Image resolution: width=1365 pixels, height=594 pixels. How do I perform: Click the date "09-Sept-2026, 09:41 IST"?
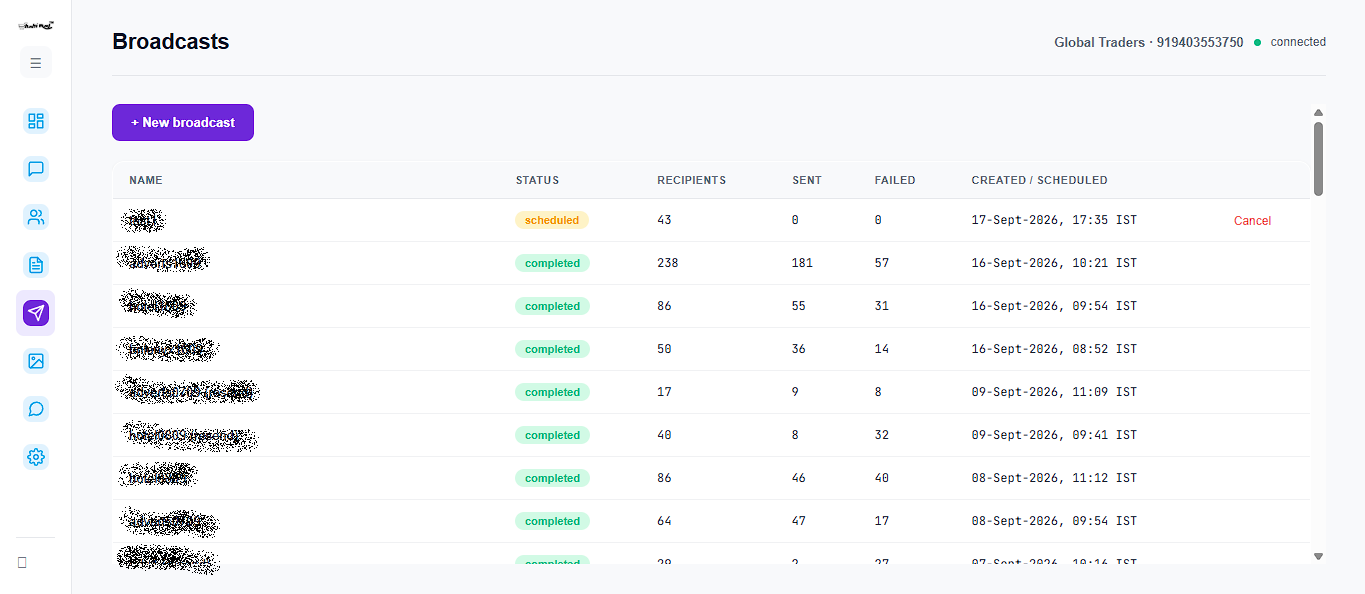coord(1054,435)
